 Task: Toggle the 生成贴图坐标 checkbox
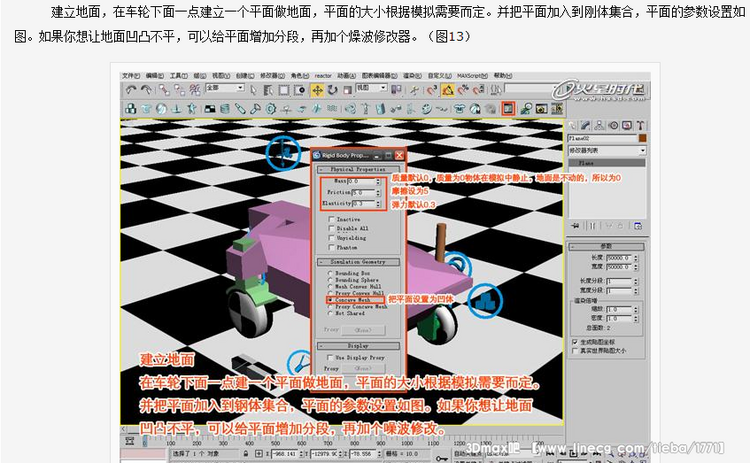[575, 342]
